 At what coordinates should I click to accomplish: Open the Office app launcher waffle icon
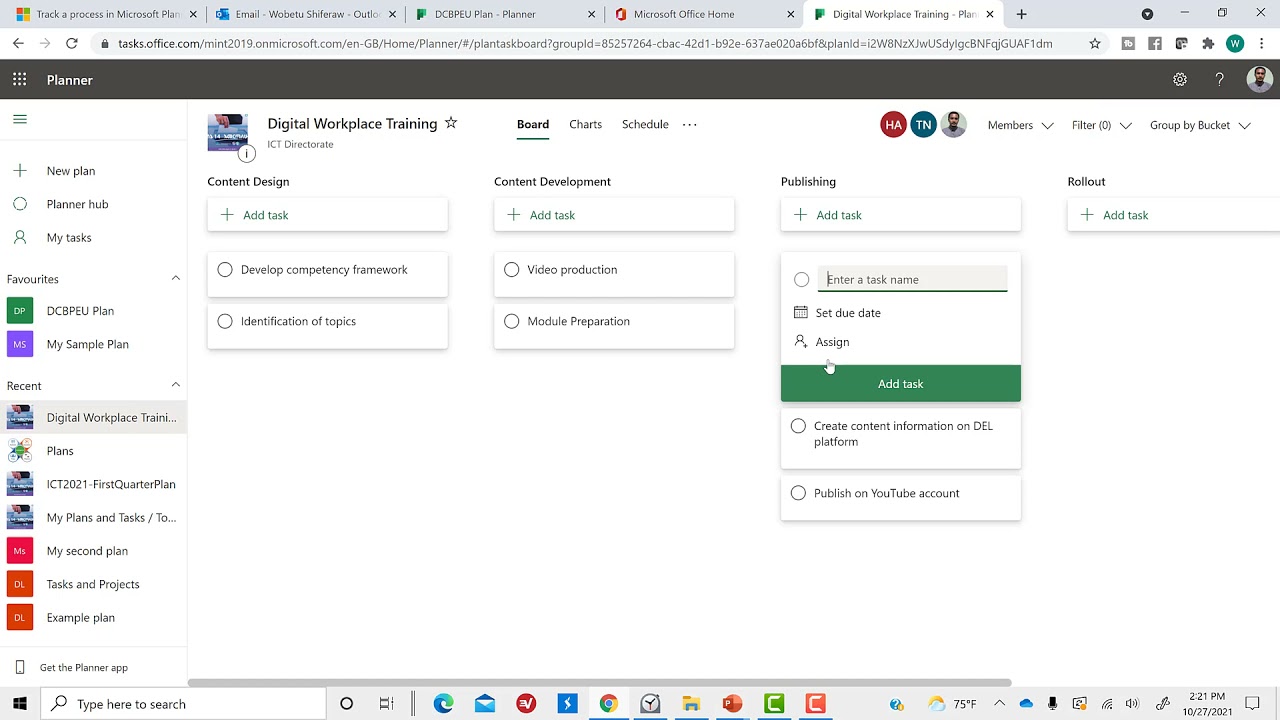tap(20, 80)
